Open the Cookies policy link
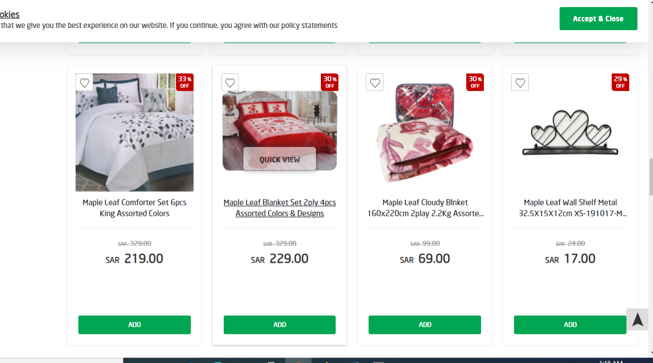This screenshot has width=653, height=363. coord(10,14)
